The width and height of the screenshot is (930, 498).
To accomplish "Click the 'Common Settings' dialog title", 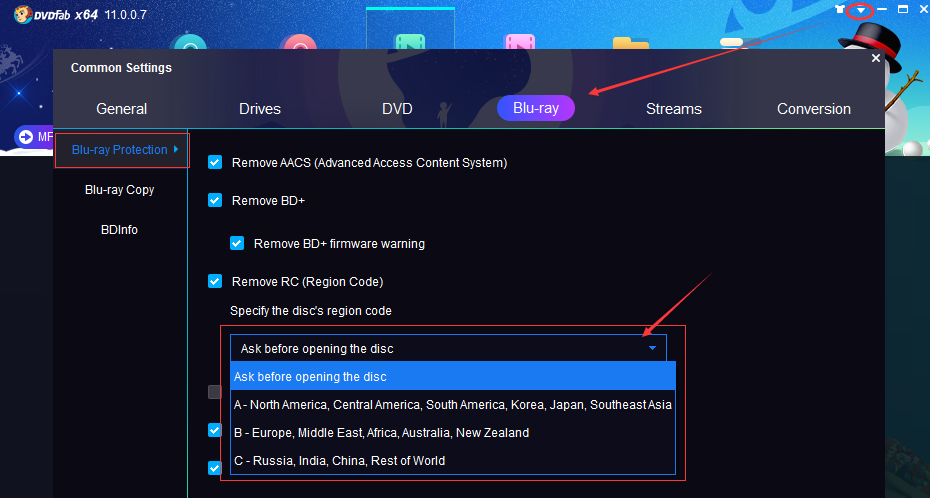I will (x=121, y=68).
